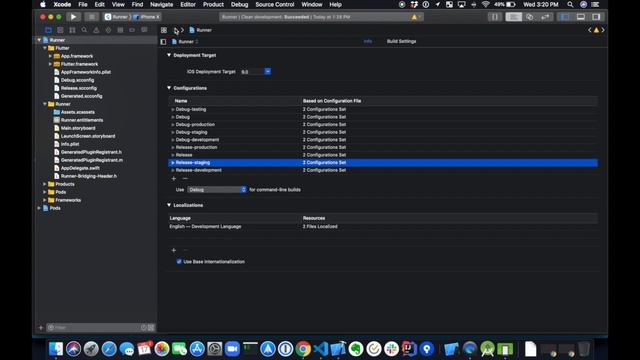Image resolution: width=640 pixels, height=360 pixels.
Task: Add a localization with the plus button
Action: [174, 250]
